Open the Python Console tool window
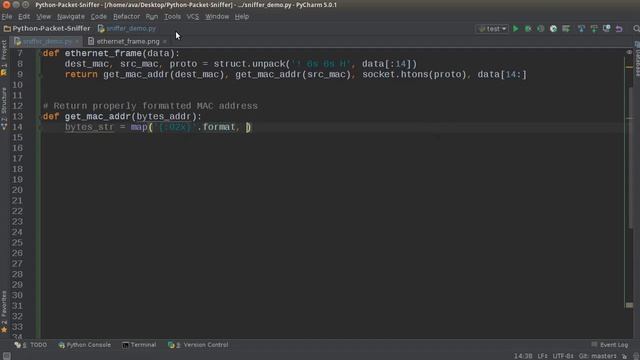 (84, 345)
